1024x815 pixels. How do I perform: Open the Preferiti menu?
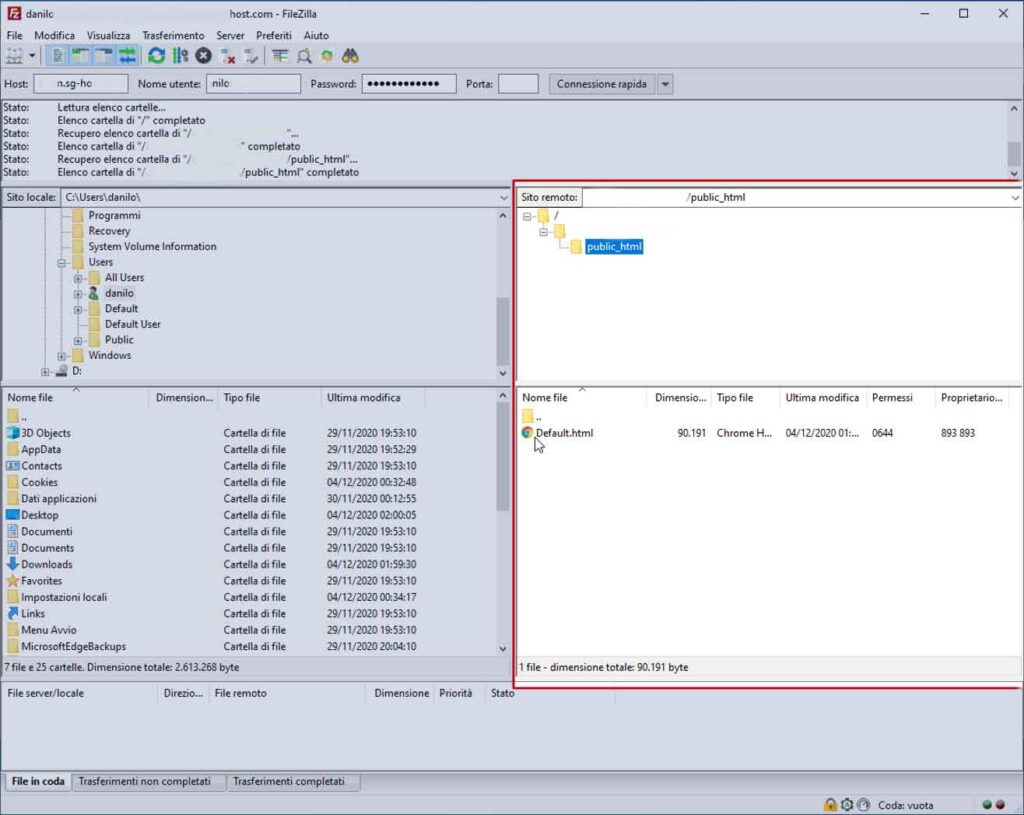274,35
